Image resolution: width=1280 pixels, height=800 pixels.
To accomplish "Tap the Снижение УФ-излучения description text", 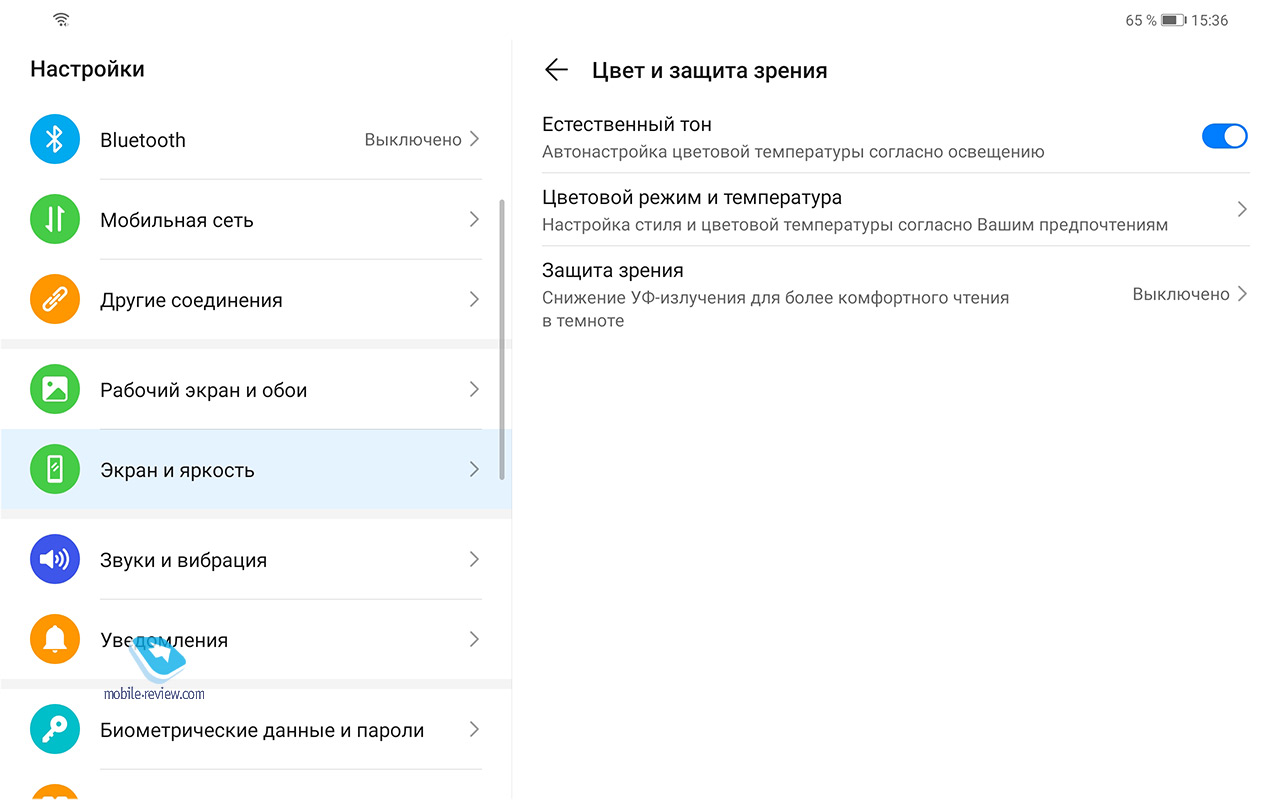I will click(x=776, y=309).
